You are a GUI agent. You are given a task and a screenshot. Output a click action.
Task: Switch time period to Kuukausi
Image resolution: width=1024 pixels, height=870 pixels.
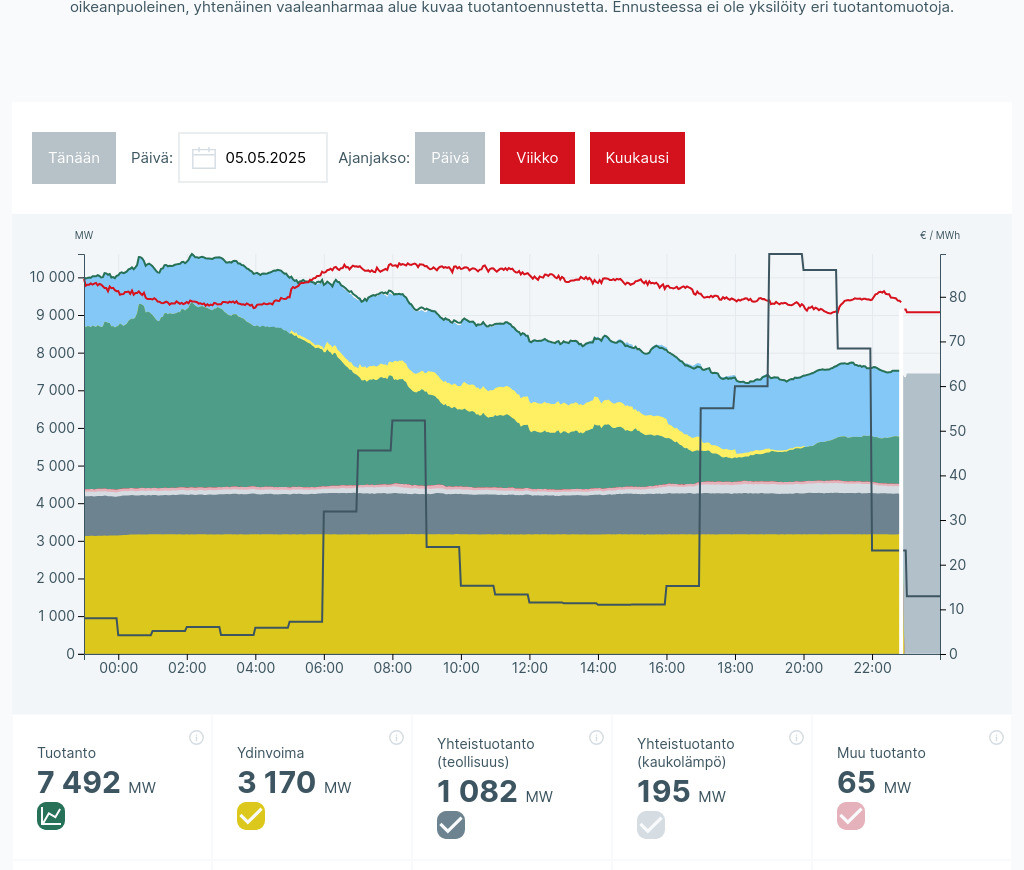637,158
